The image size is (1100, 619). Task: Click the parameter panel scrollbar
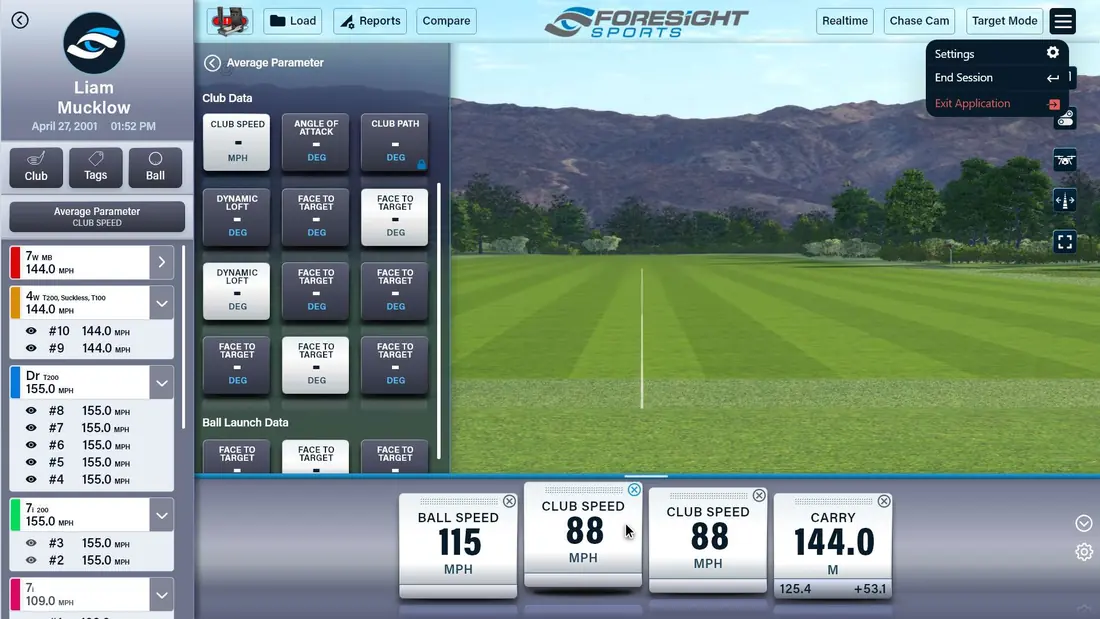439,321
